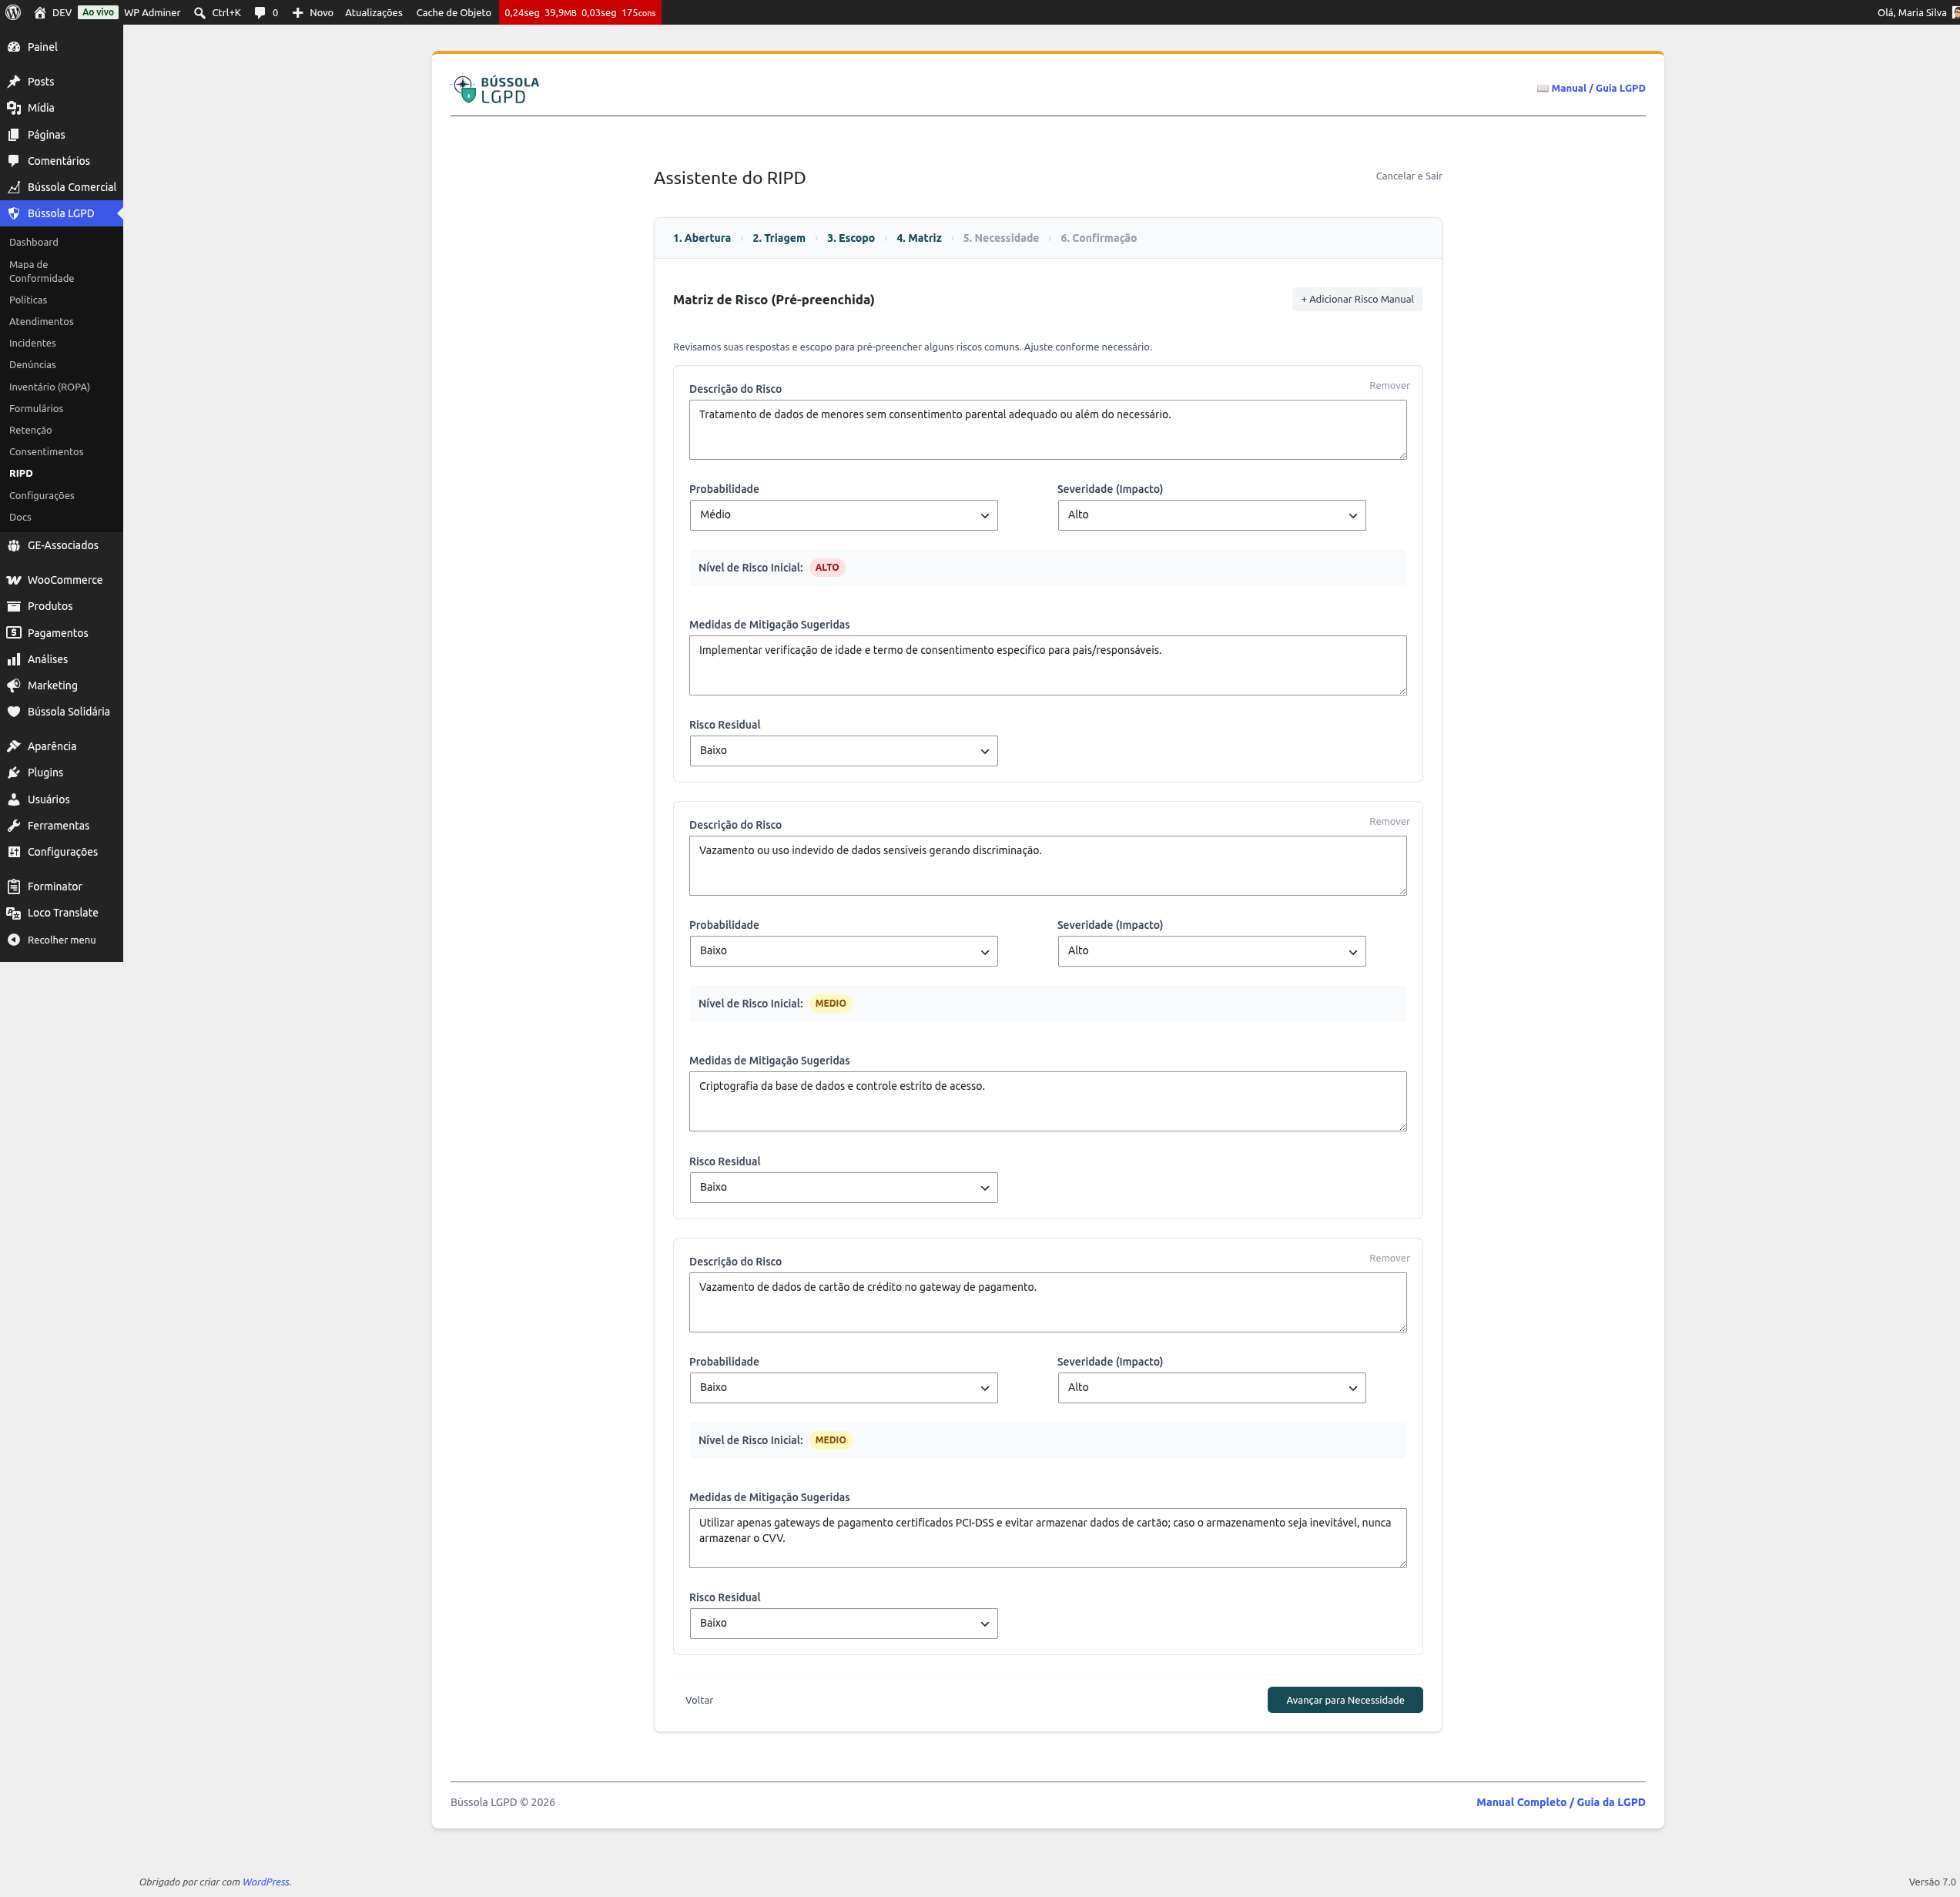The width and height of the screenshot is (1960, 1897).
Task: Open Risco Residual dropdown for menores risk
Action: click(x=843, y=751)
